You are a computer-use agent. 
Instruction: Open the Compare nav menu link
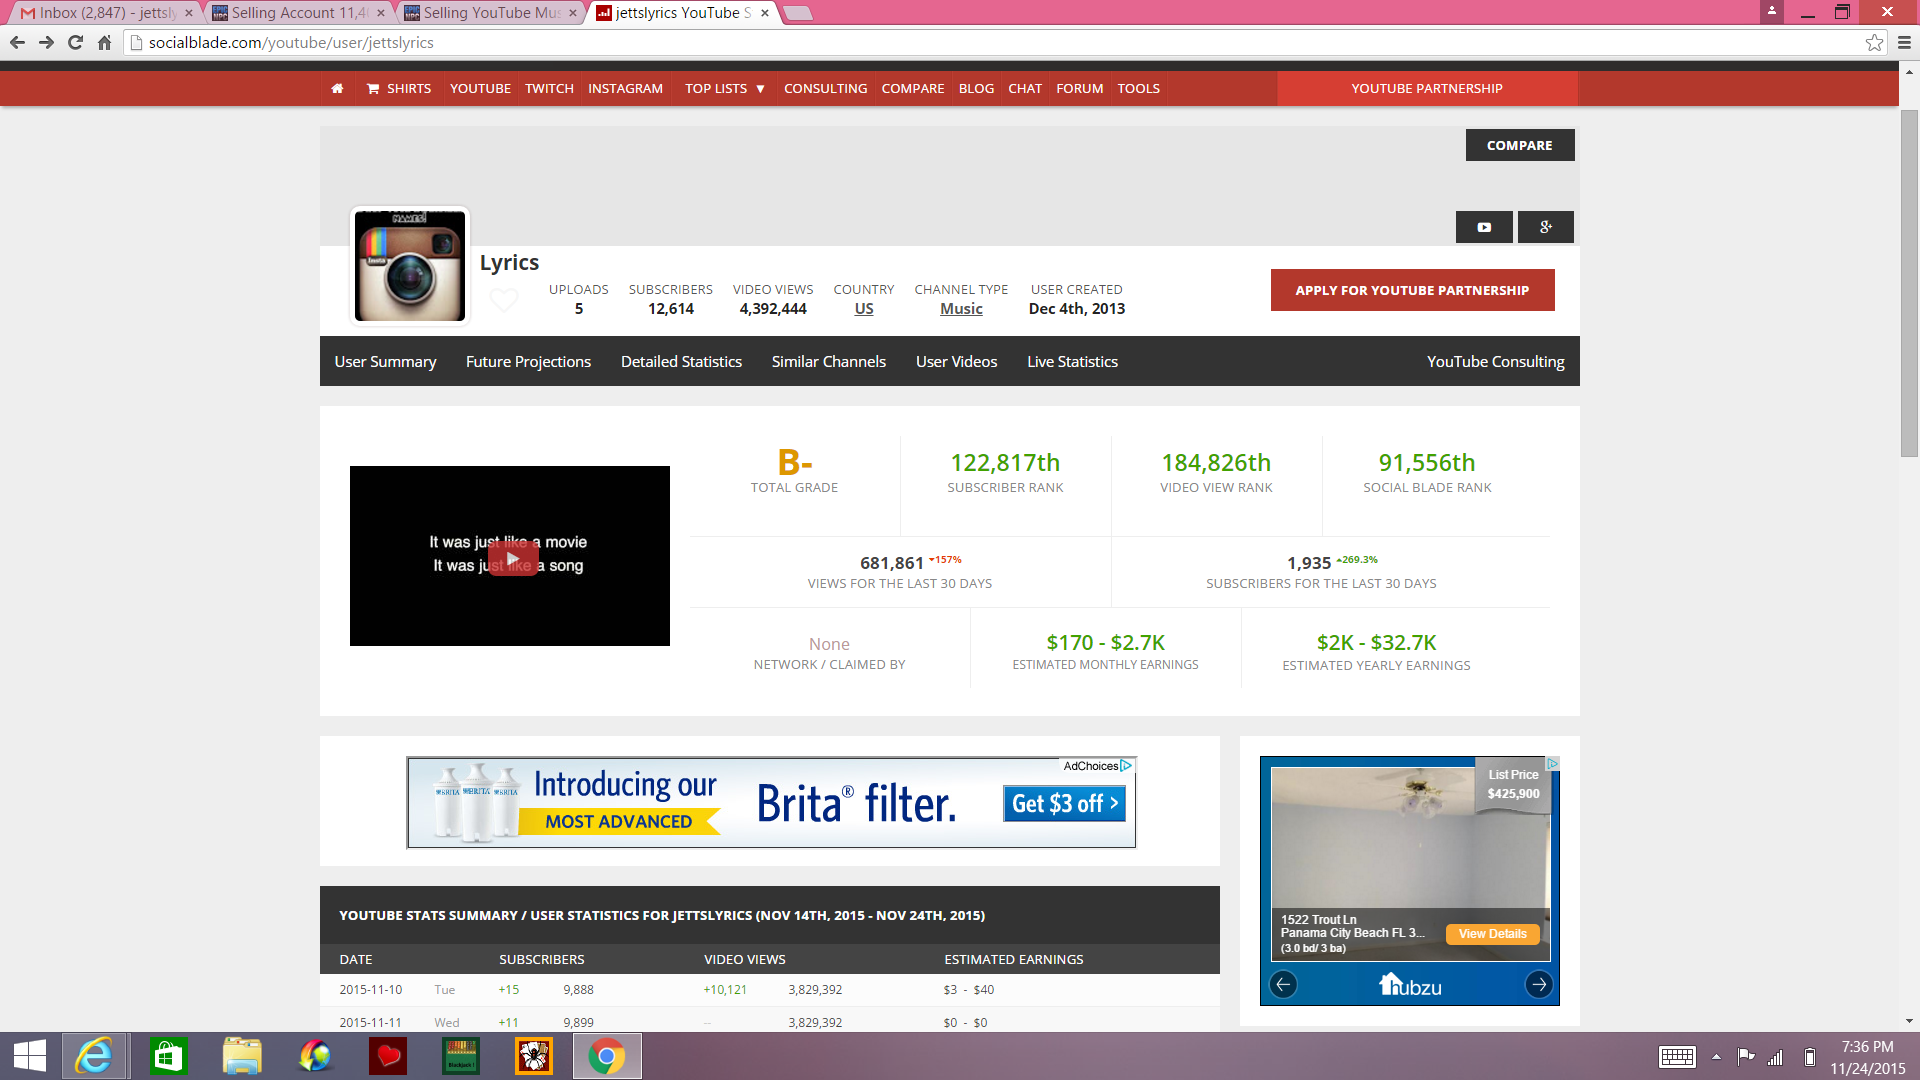click(912, 88)
